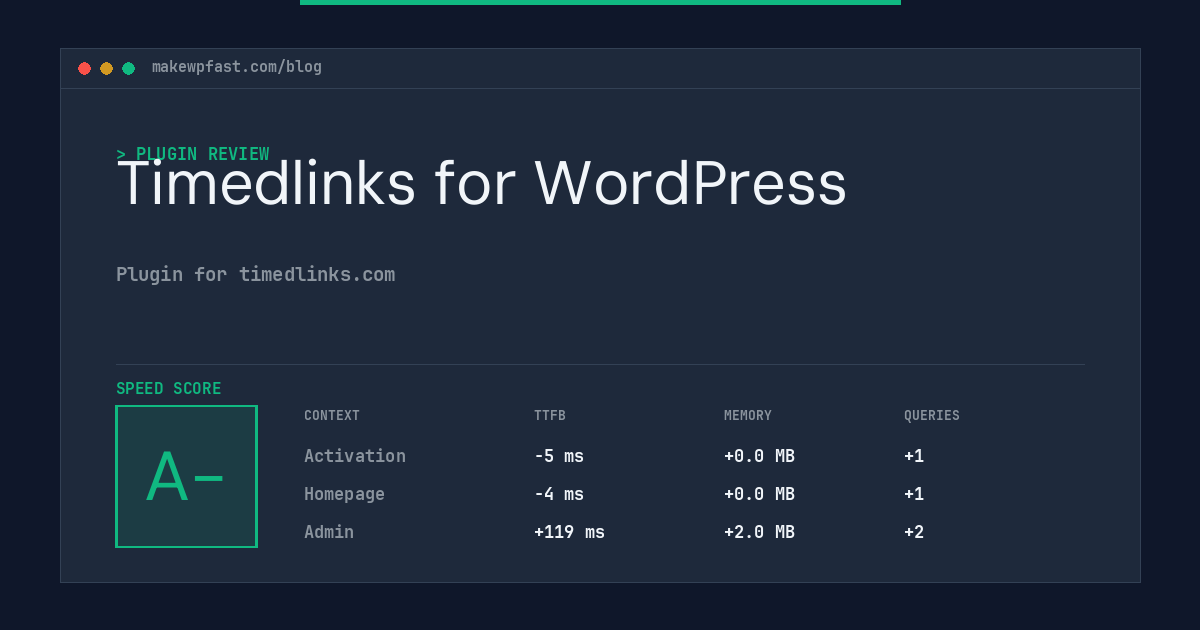Click the yellow window dot
Image resolution: width=1200 pixels, height=630 pixels.
point(106,68)
